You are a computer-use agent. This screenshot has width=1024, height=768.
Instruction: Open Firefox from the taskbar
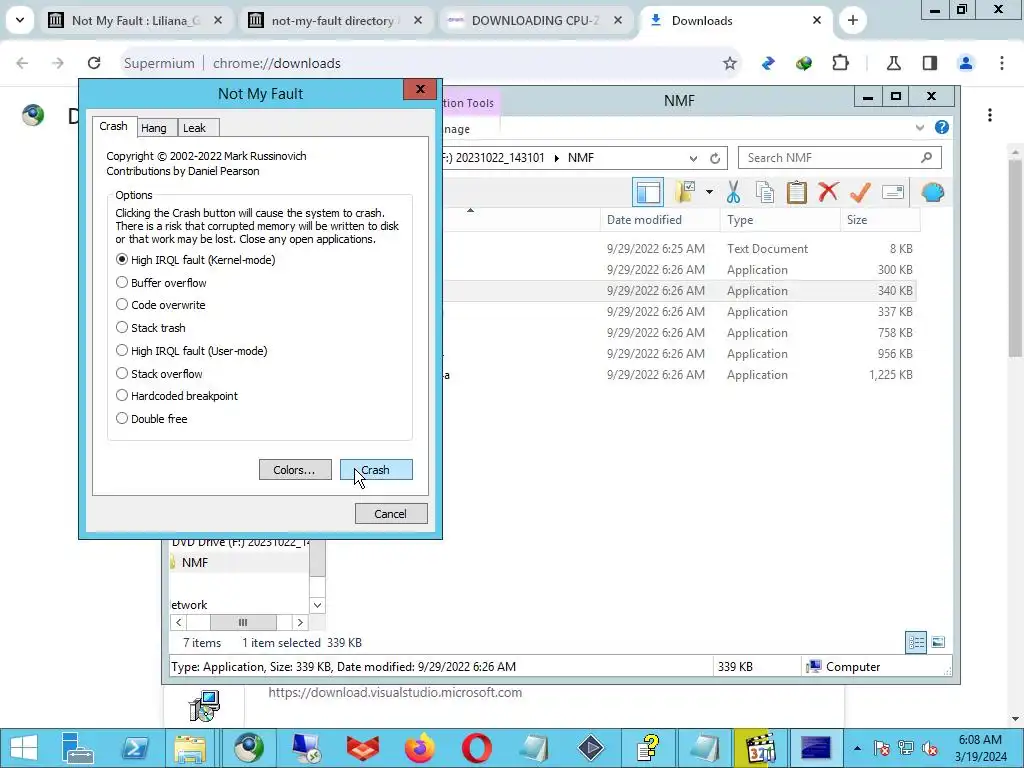pos(419,748)
